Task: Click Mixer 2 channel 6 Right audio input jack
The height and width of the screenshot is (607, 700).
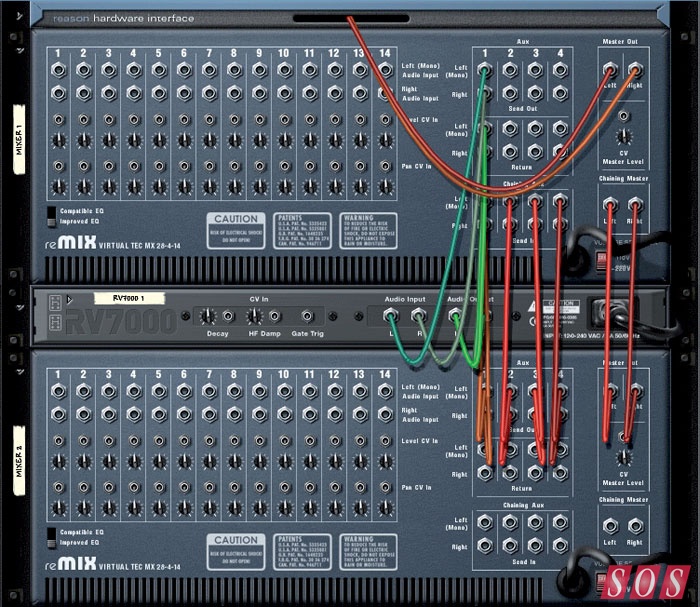Action: coord(184,415)
